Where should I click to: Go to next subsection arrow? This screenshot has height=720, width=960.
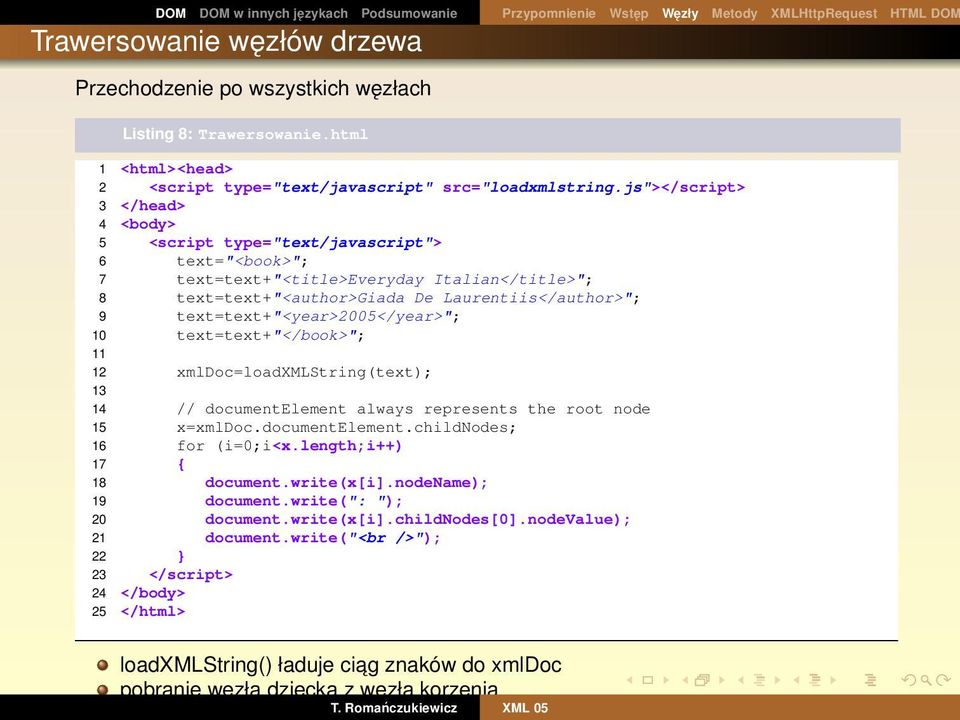[x=777, y=680]
